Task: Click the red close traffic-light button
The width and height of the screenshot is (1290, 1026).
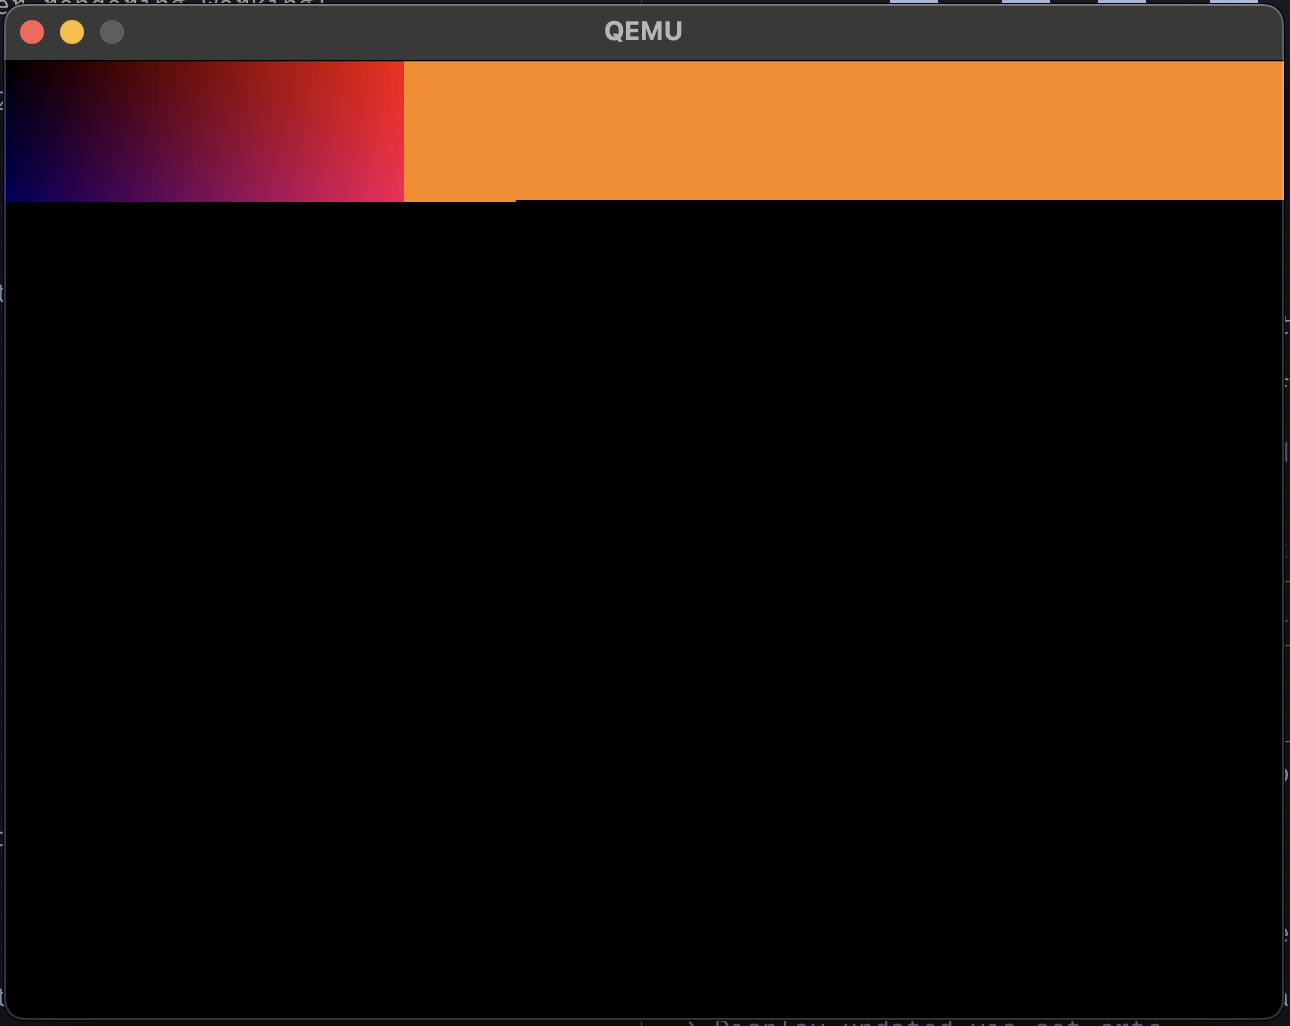Action: 31,31
